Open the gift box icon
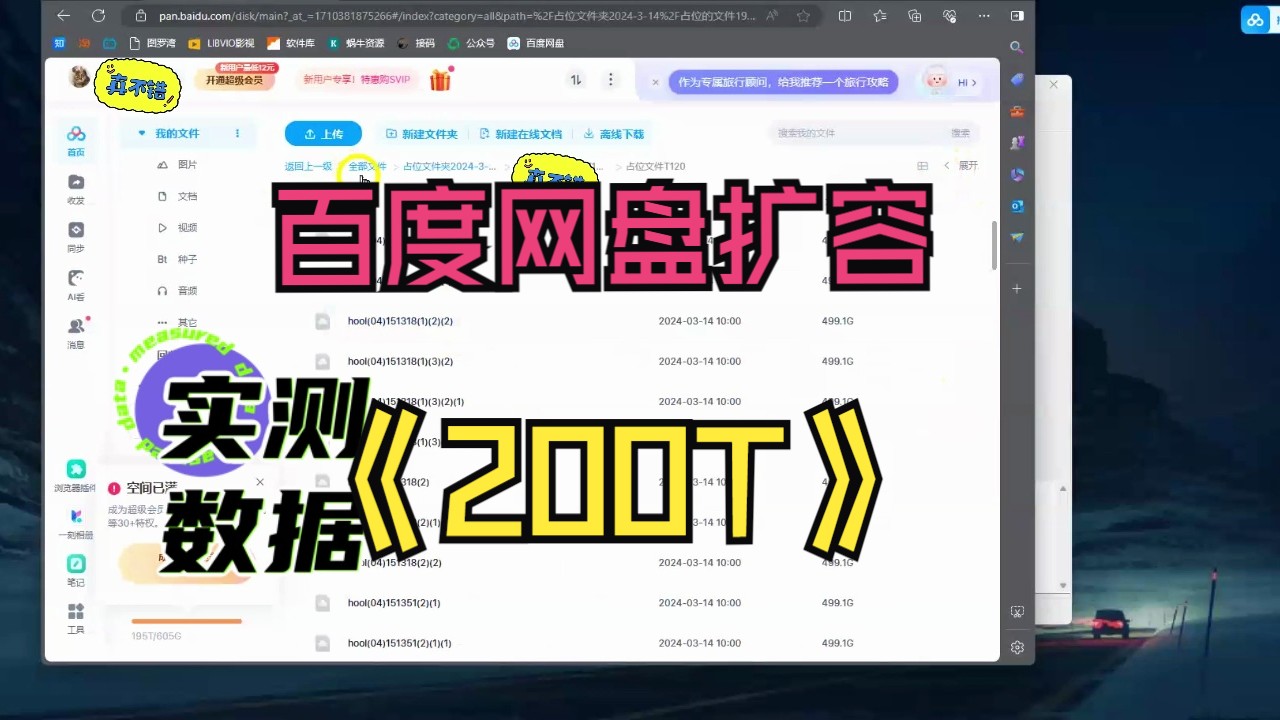This screenshot has width=1280, height=720. (440, 80)
